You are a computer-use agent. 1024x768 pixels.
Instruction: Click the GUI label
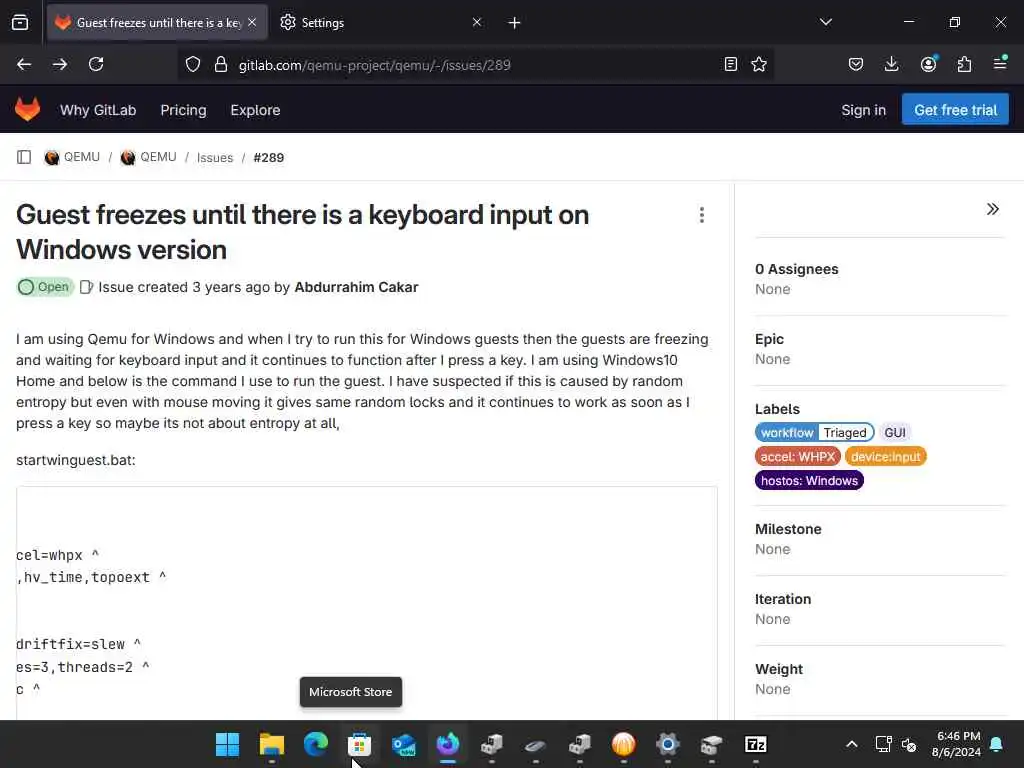[x=894, y=432]
